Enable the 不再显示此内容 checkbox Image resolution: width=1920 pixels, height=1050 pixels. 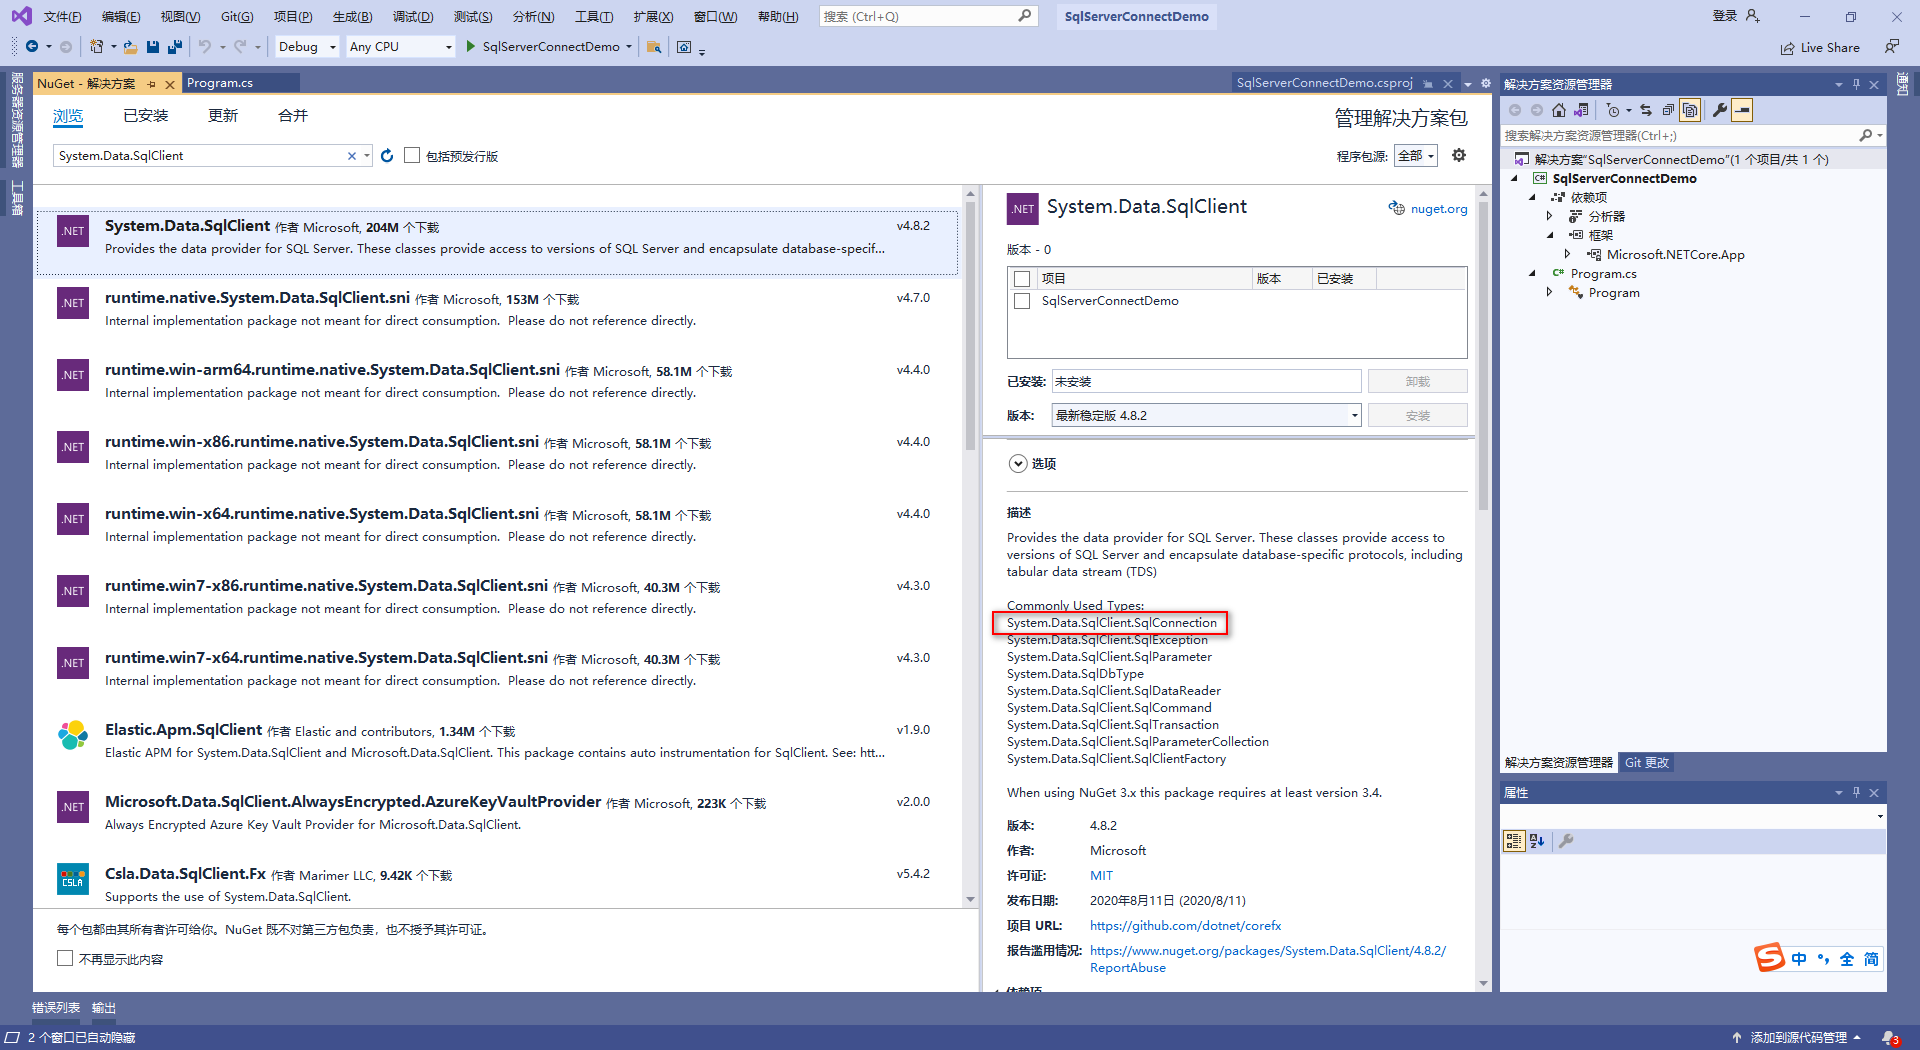tap(65, 958)
